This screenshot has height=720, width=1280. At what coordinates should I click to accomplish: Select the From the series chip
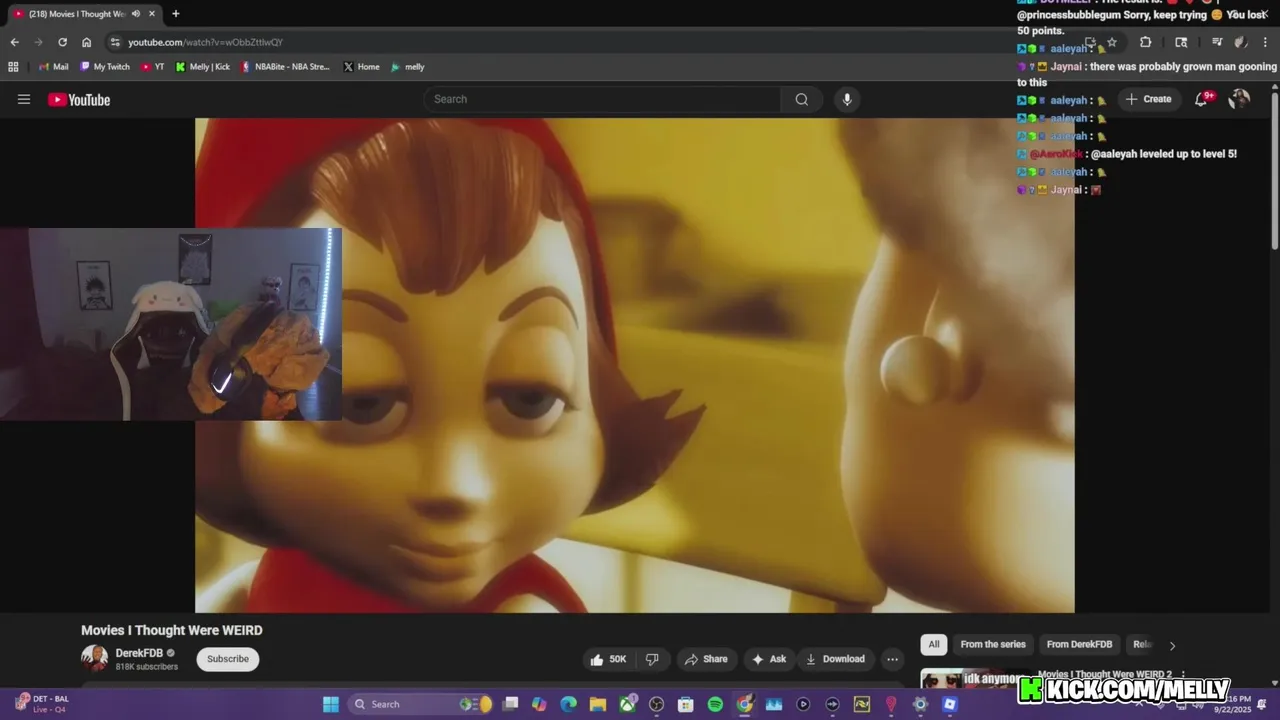click(x=993, y=645)
